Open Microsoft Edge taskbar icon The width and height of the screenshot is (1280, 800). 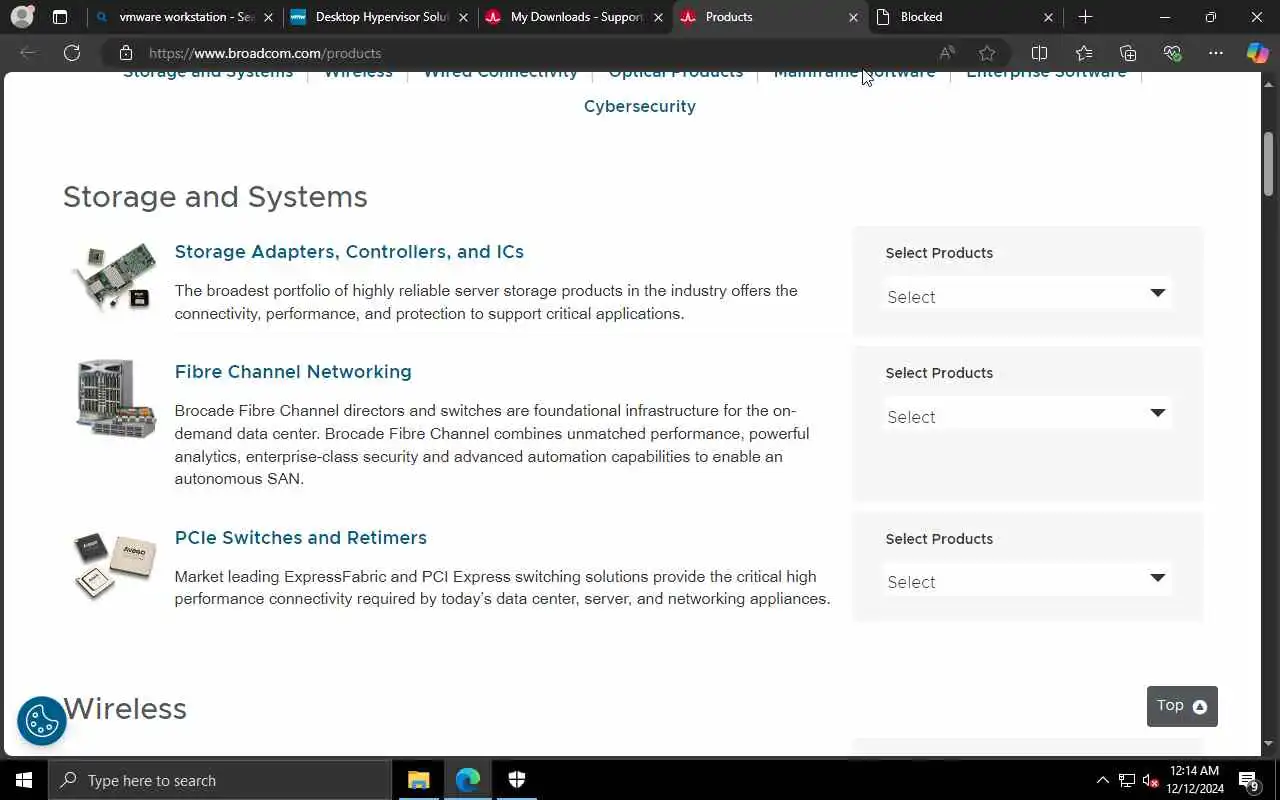pyautogui.click(x=467, y=780)
